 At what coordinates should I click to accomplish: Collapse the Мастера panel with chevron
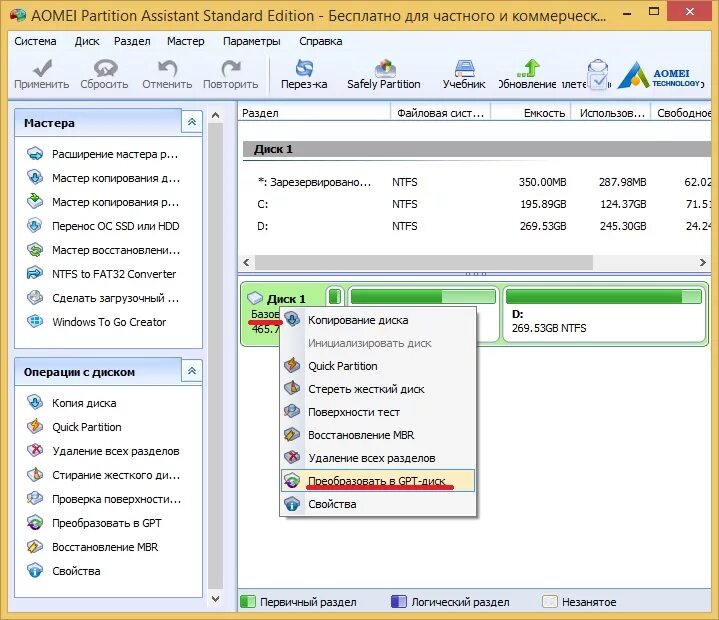tap(192, 122)
